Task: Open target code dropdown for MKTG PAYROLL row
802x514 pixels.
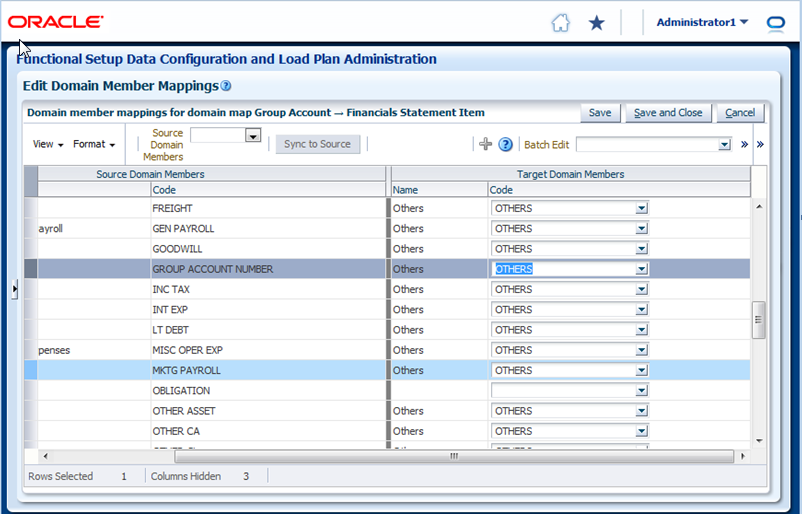Action: coord(641,370)
